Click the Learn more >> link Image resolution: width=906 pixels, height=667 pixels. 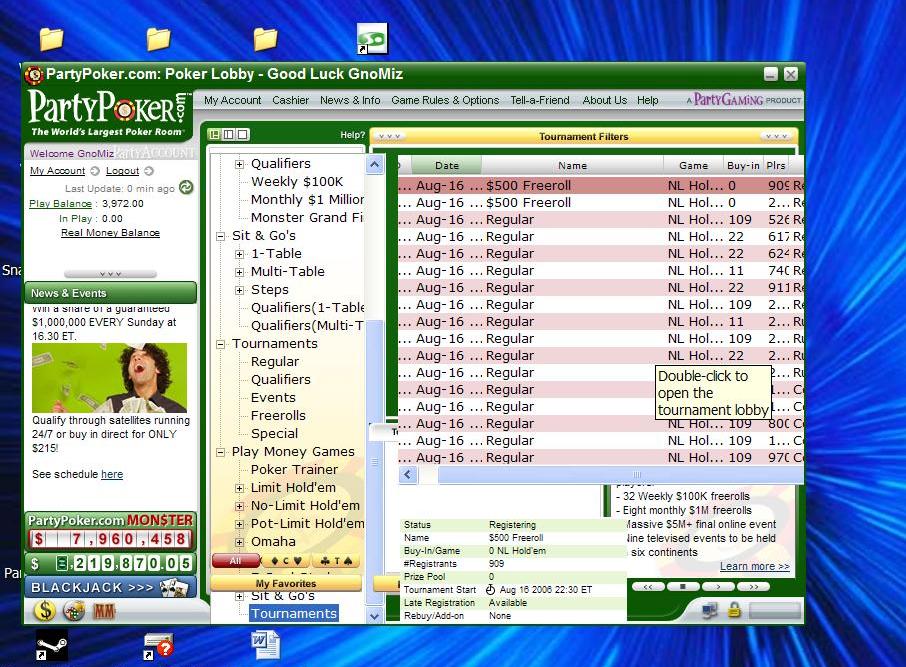pyautogui.click(x=755, y=566)
